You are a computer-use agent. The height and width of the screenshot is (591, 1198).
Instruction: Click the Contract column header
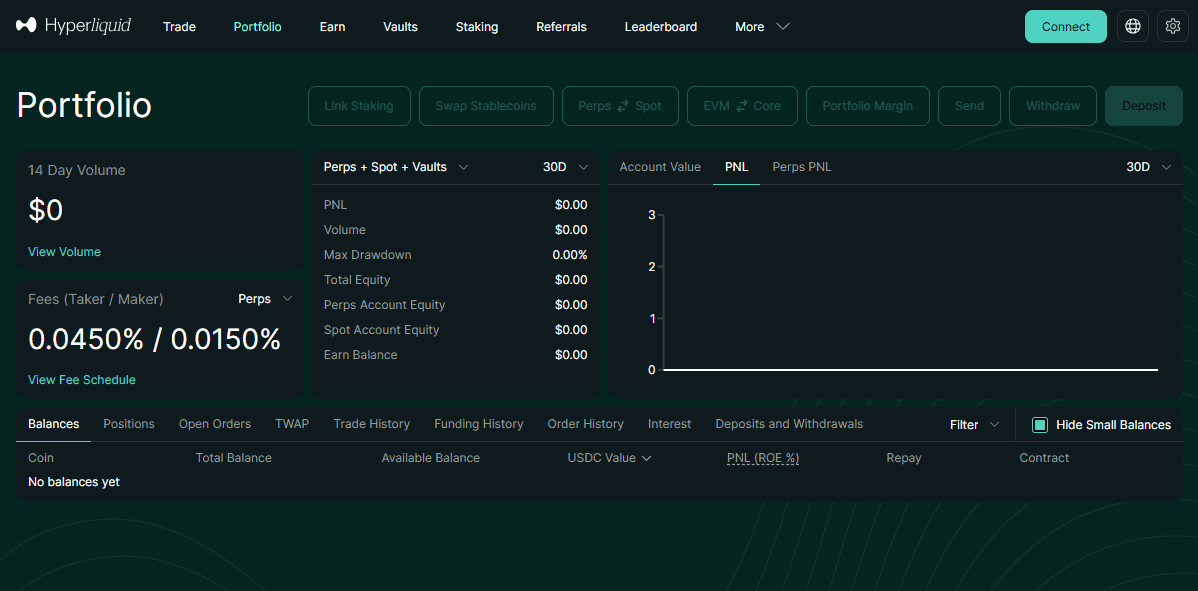[1044, 458]
